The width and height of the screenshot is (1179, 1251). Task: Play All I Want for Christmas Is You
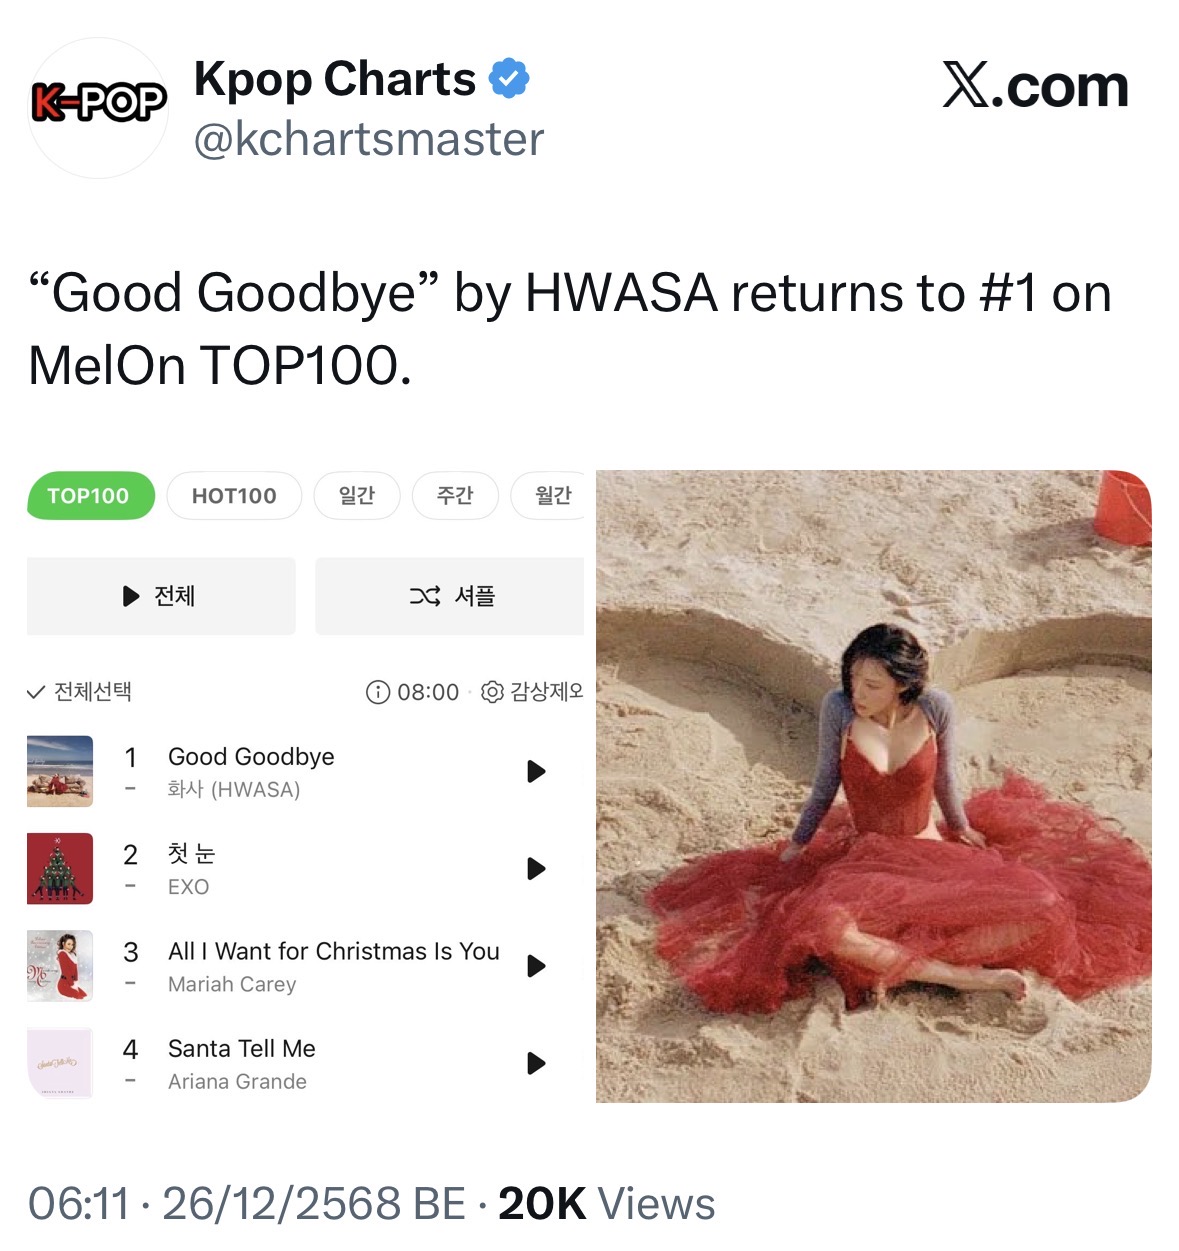(537, 966)
